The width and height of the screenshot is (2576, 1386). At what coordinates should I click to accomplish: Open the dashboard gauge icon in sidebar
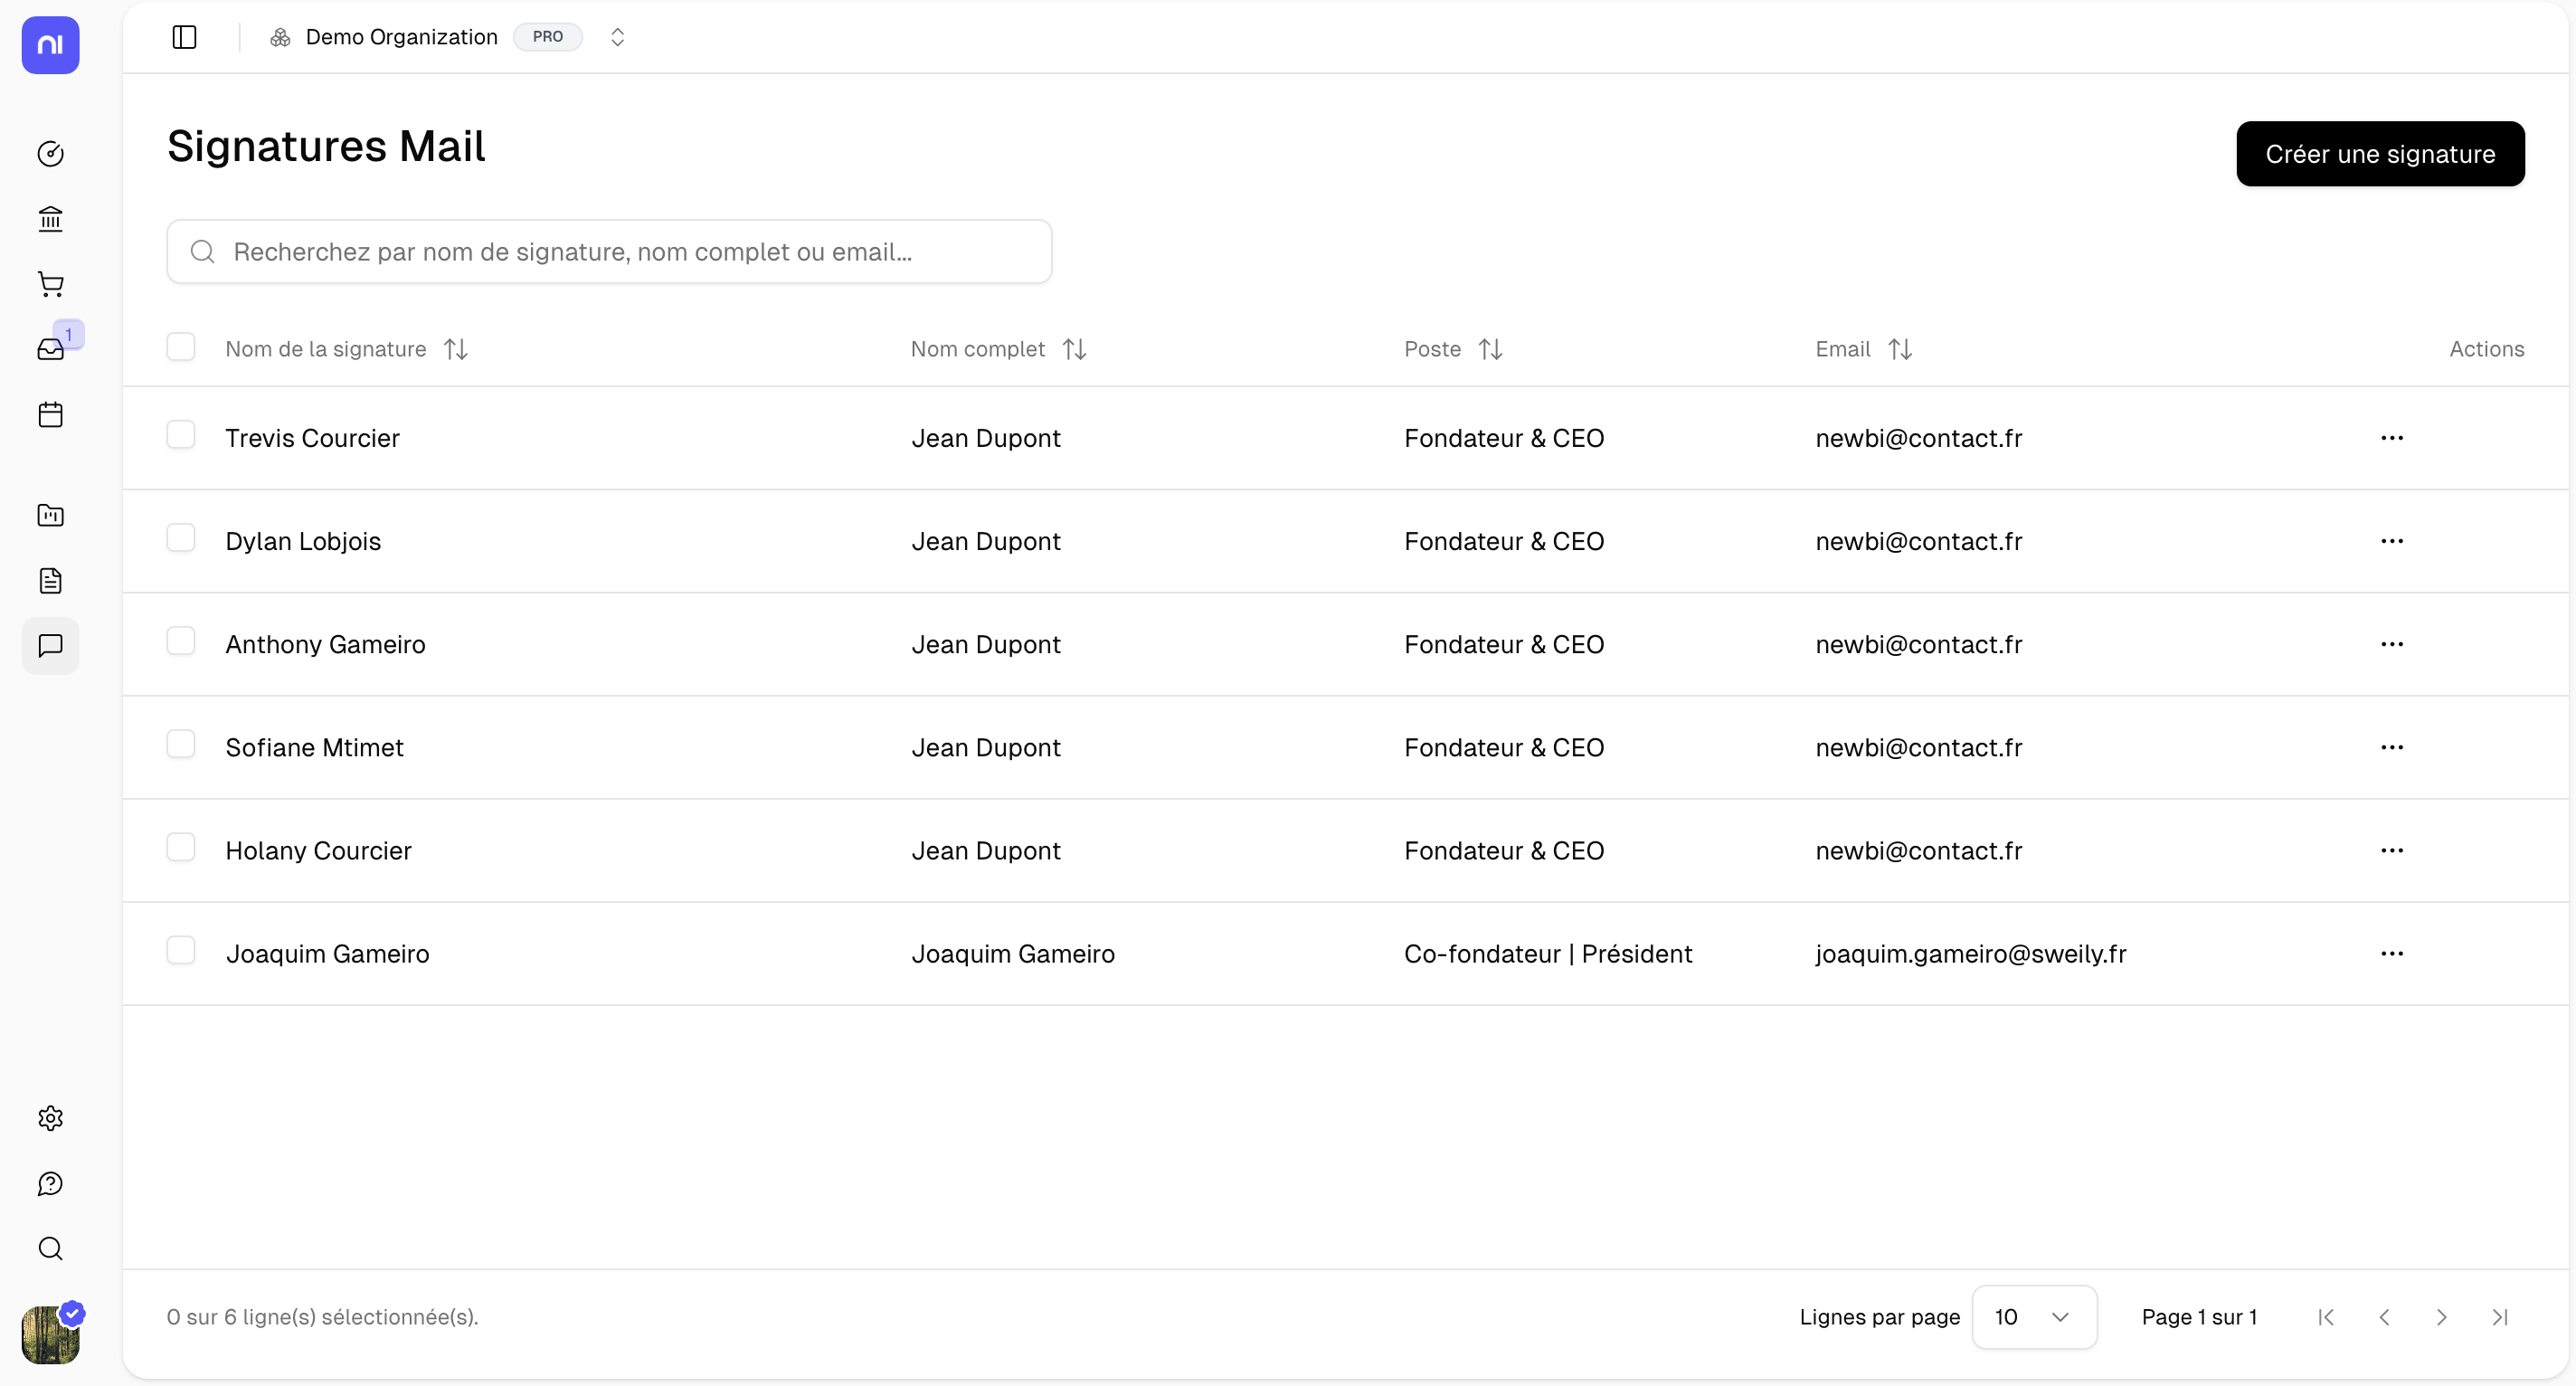[x=50, y=154]
